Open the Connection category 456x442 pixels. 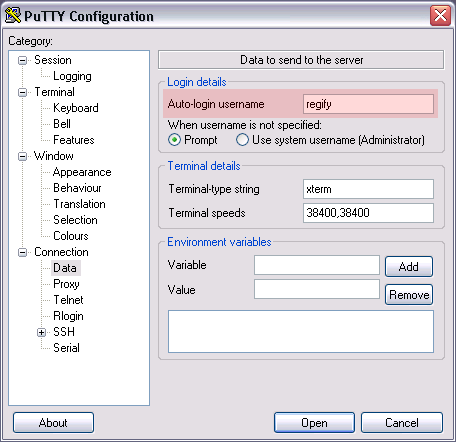[61, 252]
